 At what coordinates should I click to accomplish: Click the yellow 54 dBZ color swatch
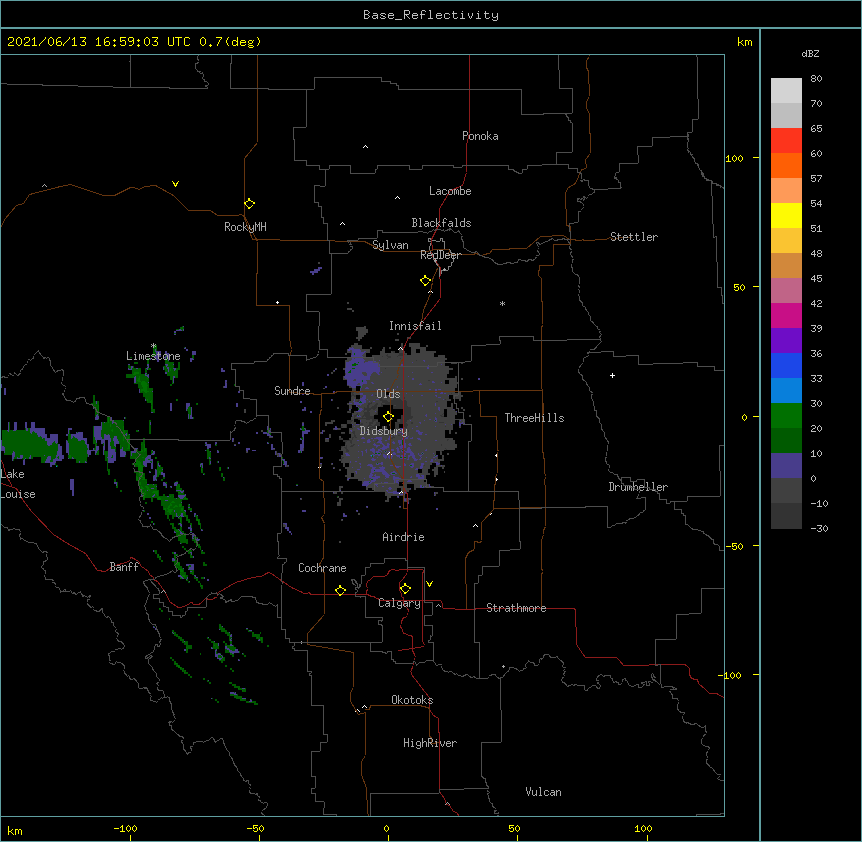click(x=786, y=215)
